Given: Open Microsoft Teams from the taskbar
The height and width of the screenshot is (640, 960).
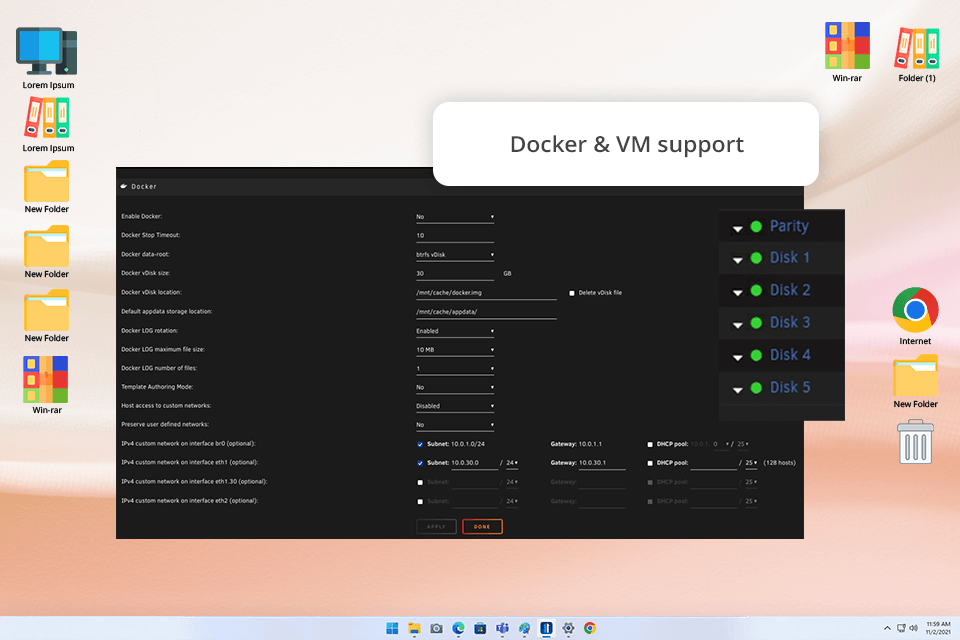Looking at the screenshot, I should point(503,628).
